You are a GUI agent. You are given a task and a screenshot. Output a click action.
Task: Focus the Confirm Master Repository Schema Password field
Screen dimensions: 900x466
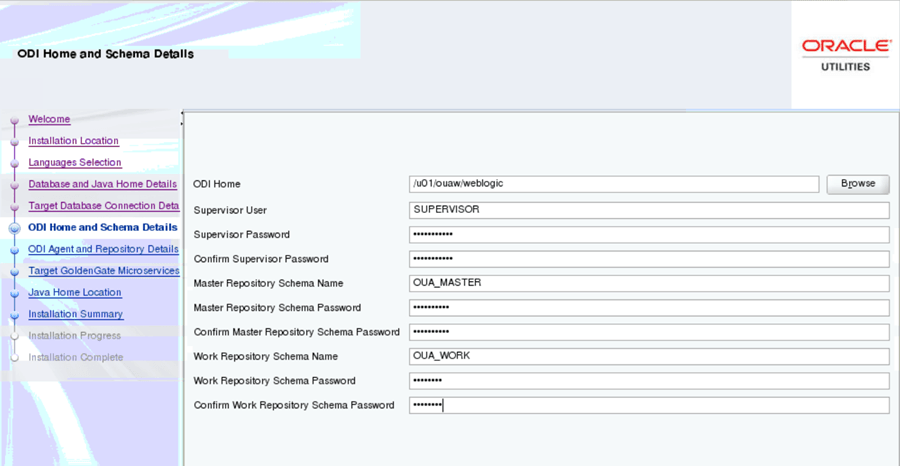point(649,332)
